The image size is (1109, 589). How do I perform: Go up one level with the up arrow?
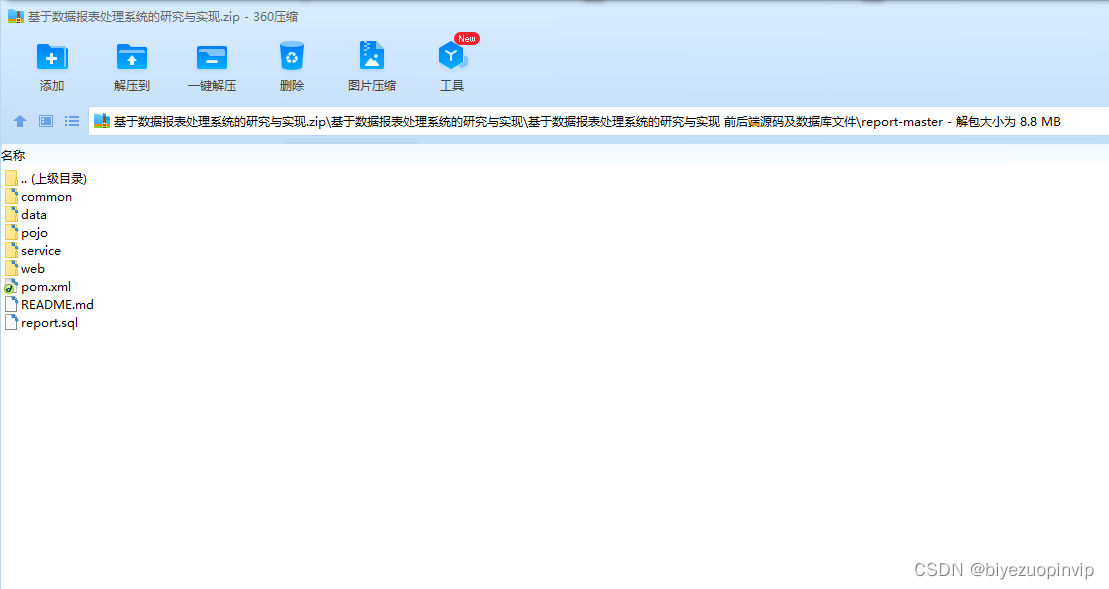20,121
